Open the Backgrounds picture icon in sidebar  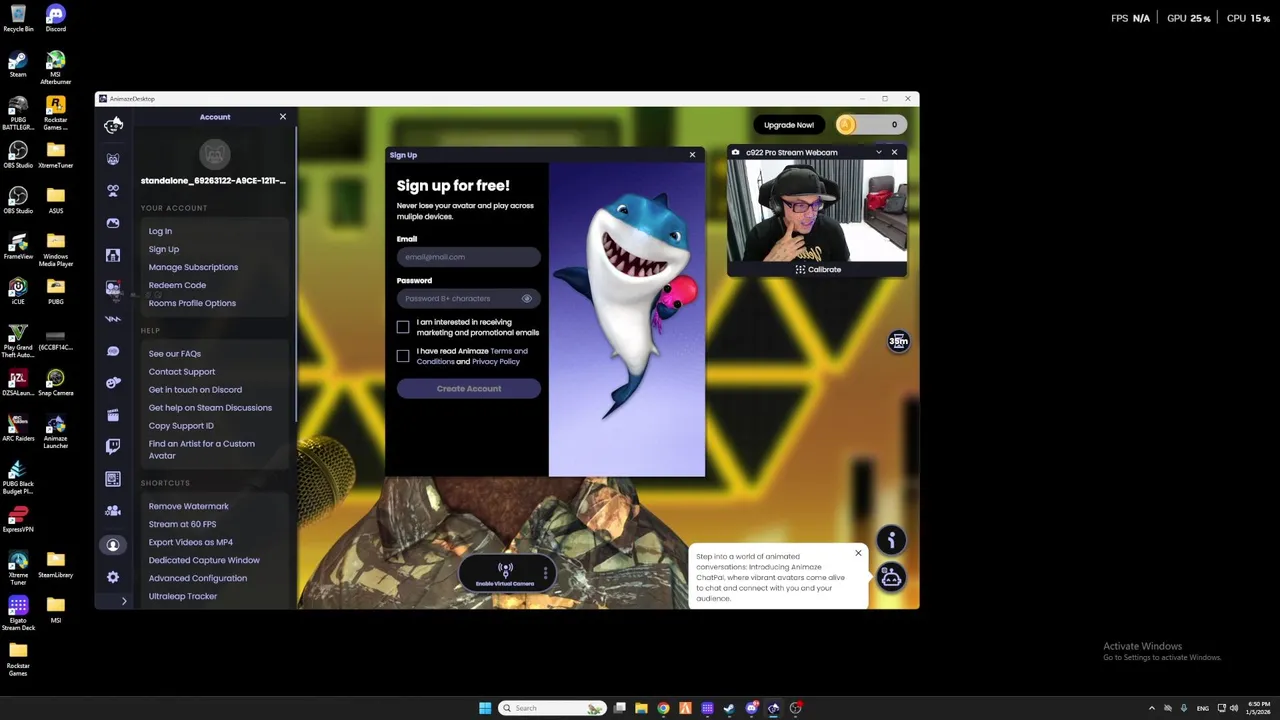pos(113,222)
